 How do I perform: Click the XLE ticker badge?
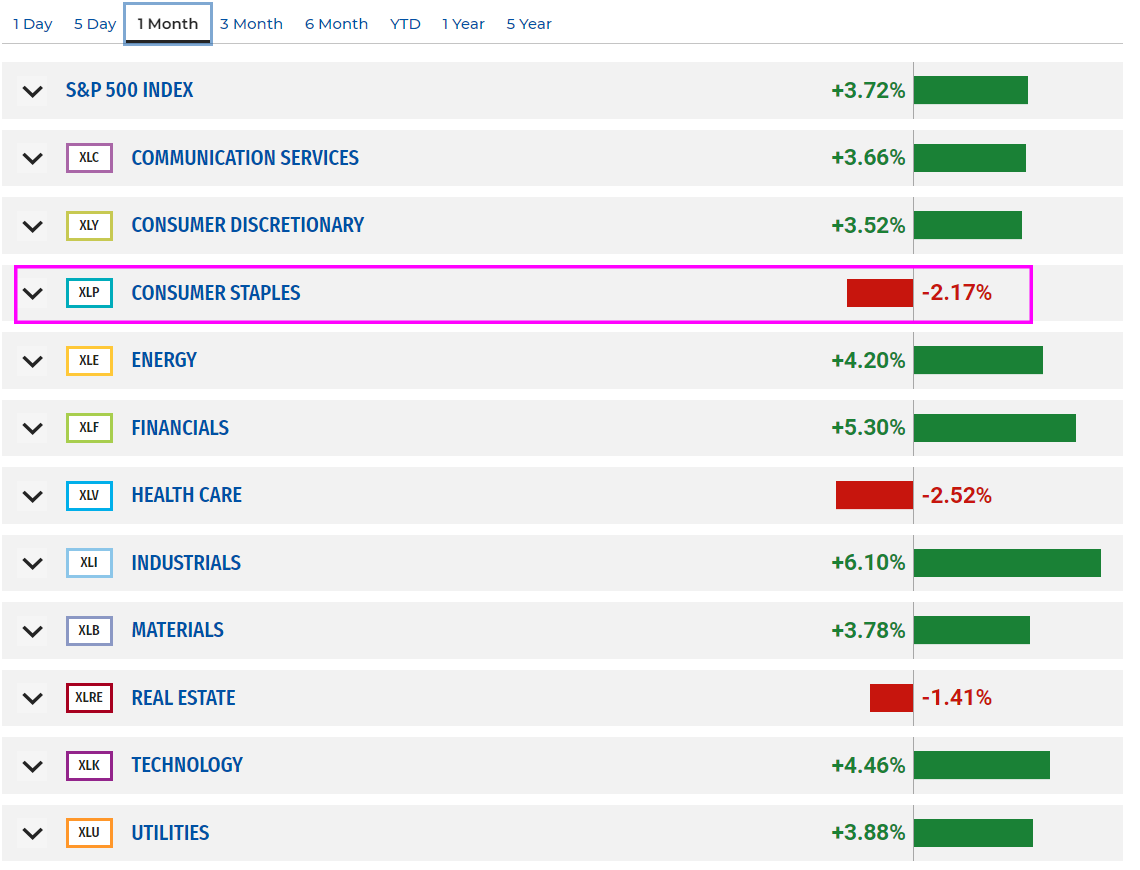[89, 361]
